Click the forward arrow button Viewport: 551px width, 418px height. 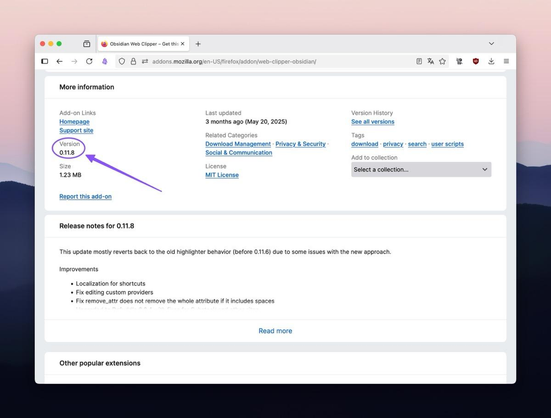[x=74, y=61]
